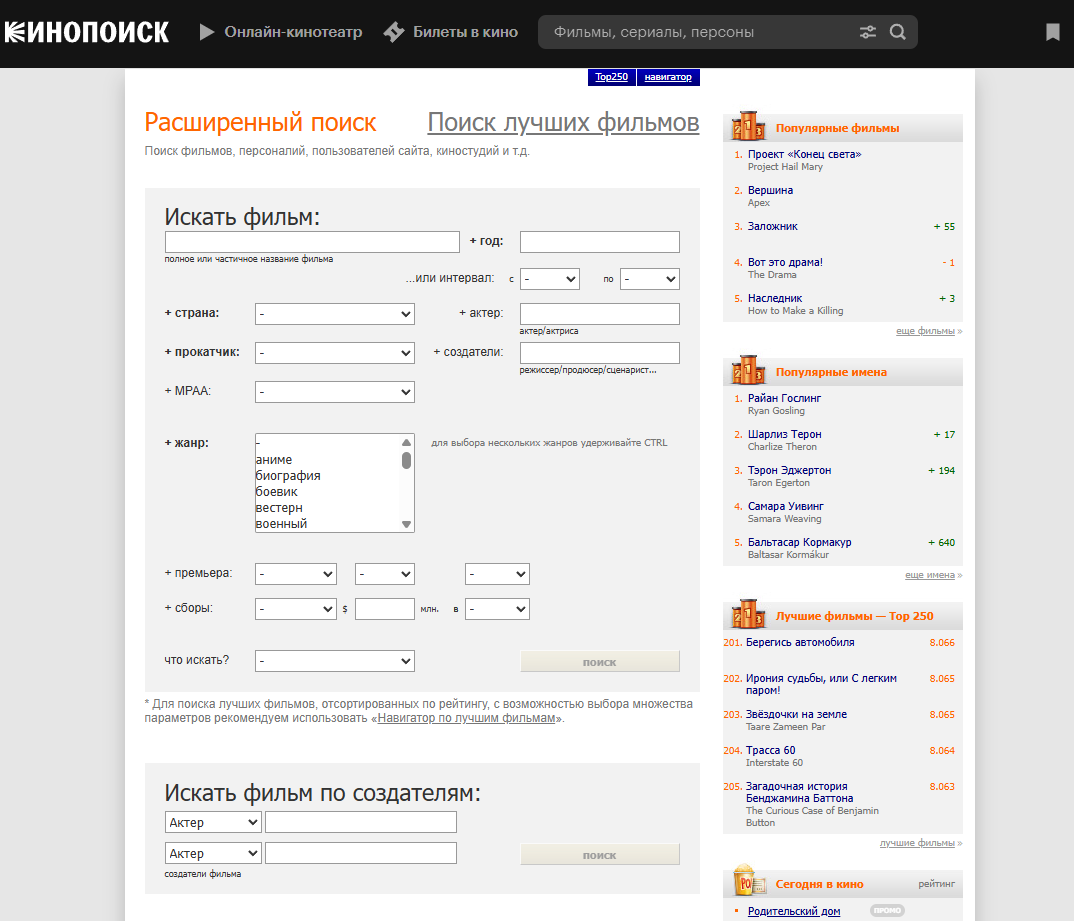Select genre вестерн in list
Viewport: 1074px width, 921px height.
pos(279,507)
